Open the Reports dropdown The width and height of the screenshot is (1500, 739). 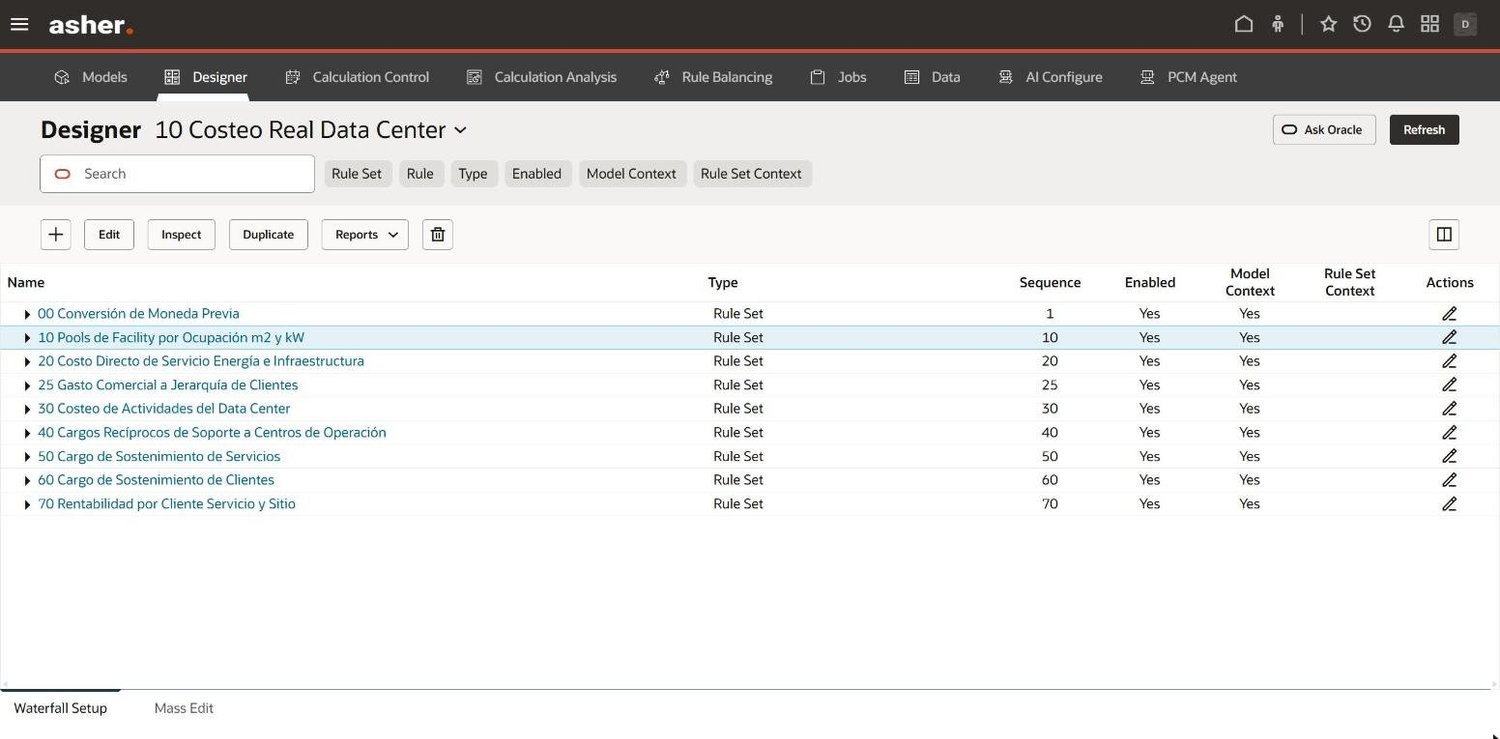pyautogui.click(x=365, y=234)
